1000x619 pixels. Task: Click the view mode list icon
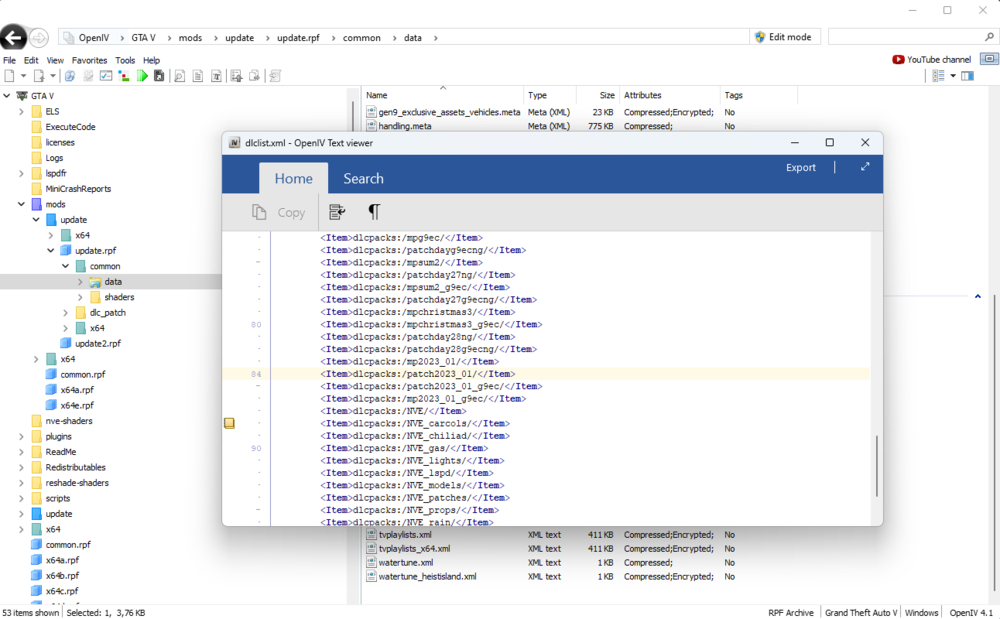(938, 76)
